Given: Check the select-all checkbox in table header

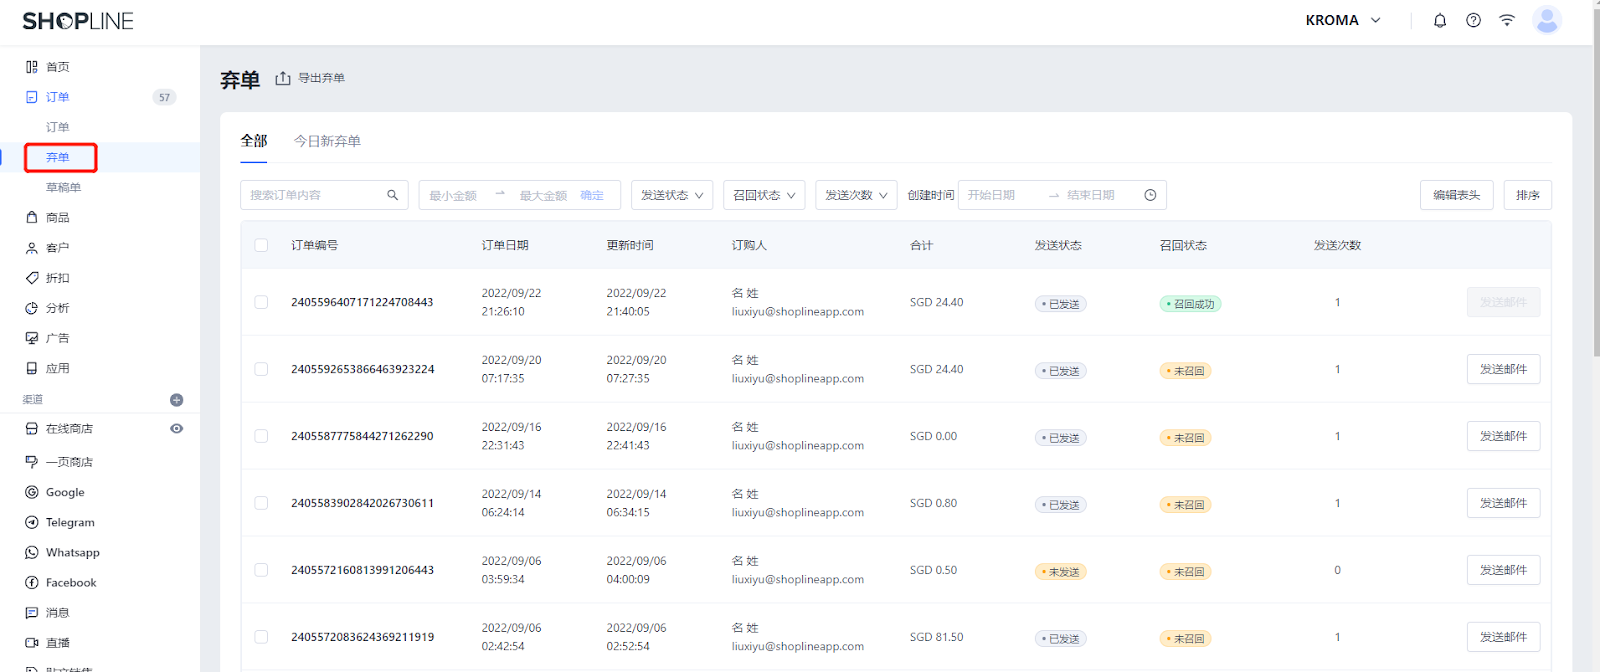Looking at the screenshot, I should point(261,245).
